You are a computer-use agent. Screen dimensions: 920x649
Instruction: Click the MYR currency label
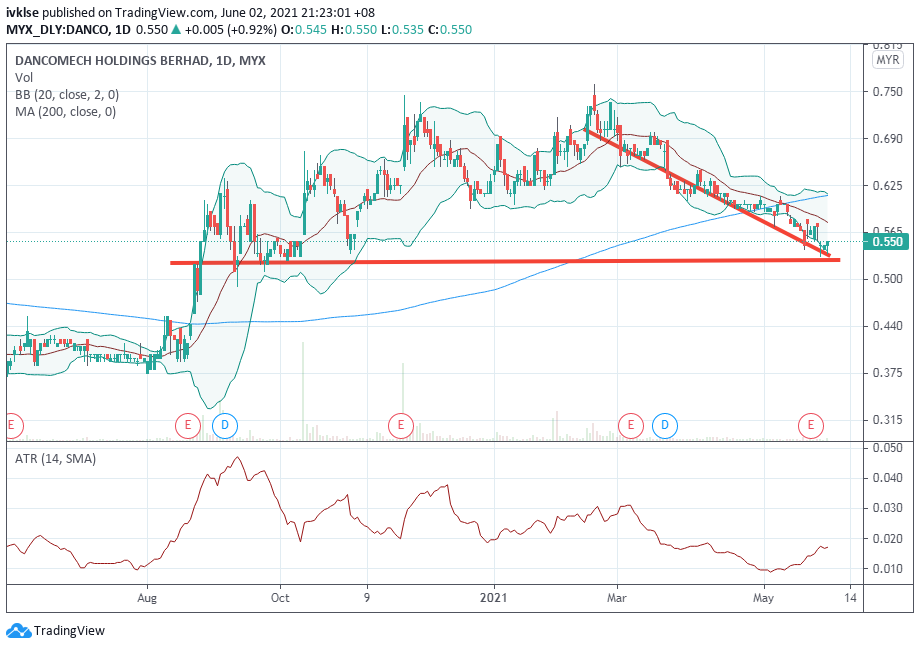[x=887, y=60]
